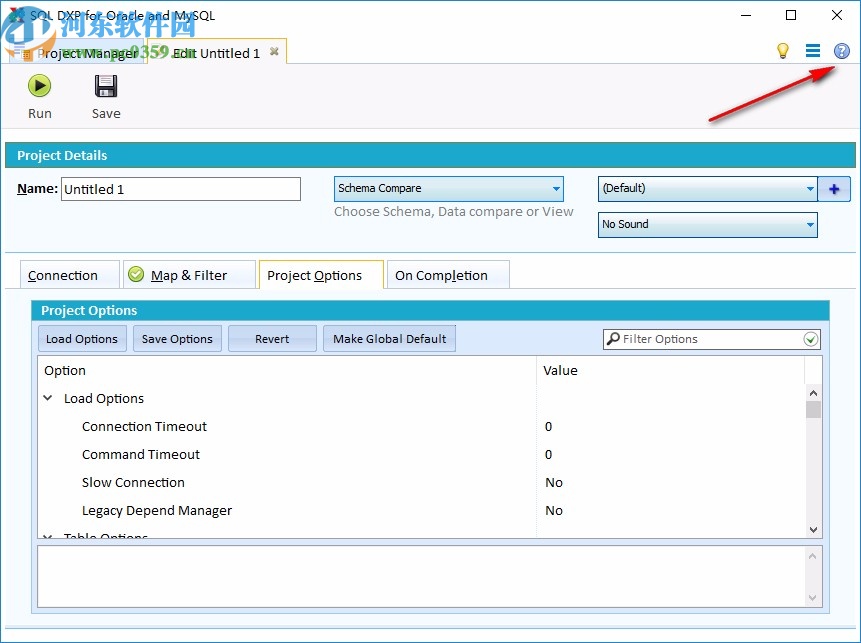Open the On Completion tab

pos(447,274)
